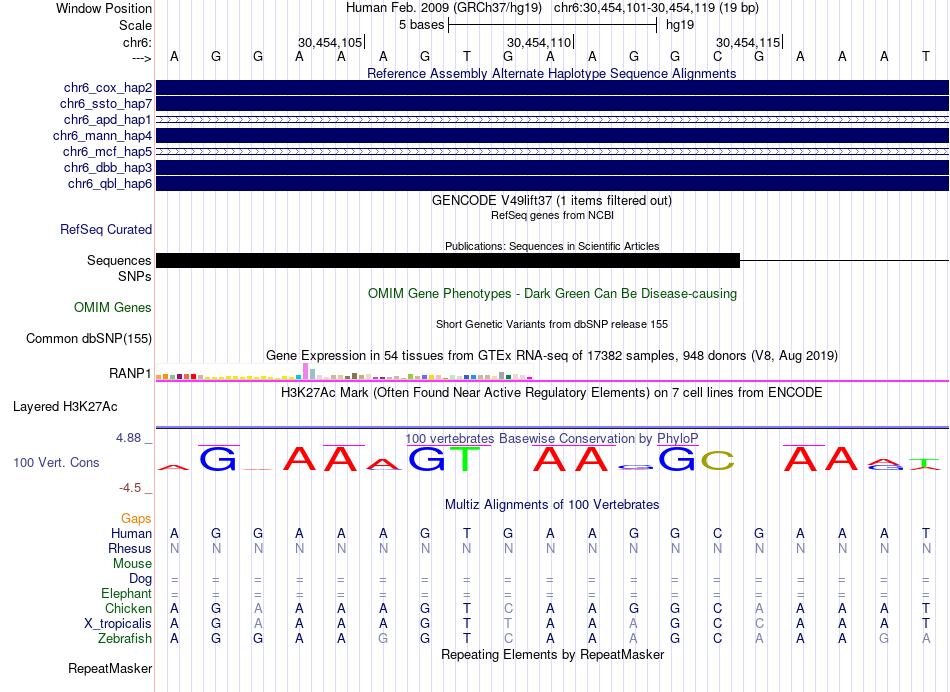Viewport: 950px width, 692px height.
Task: Open the chr6_cox_hap2 track label
Action: coord(108,88)
